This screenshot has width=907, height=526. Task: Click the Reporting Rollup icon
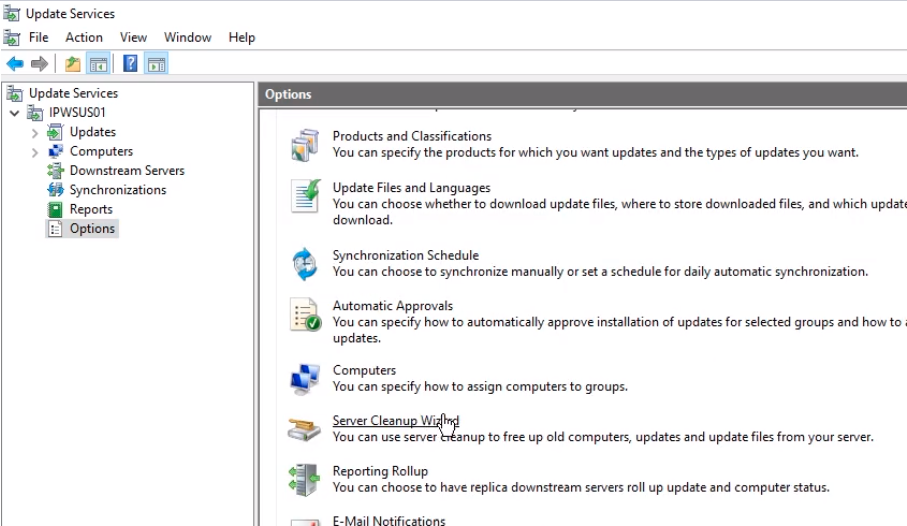(x=304, y=480)
